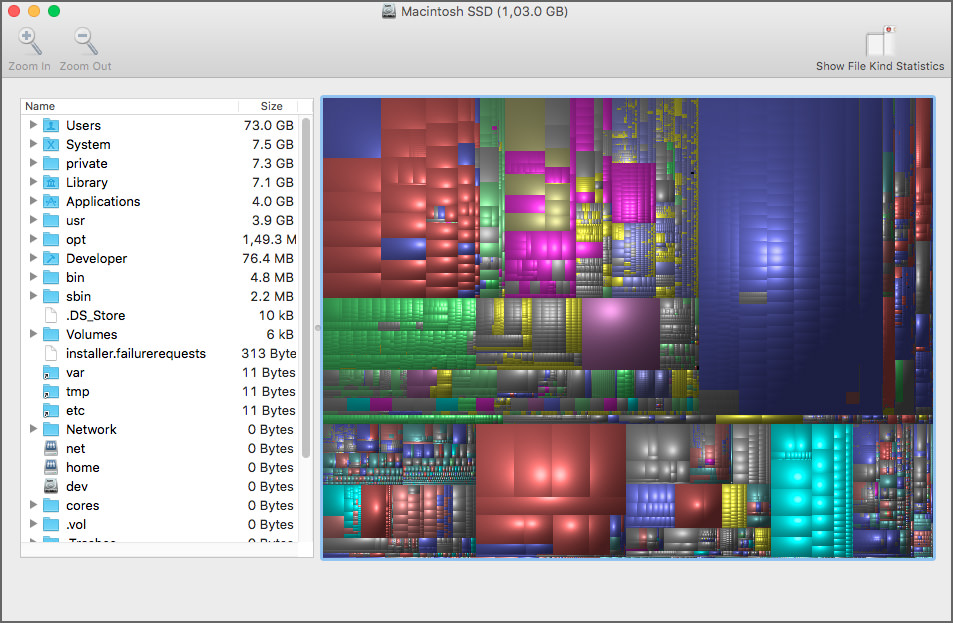Click the Applications folder icon
The width and height of the screenshot is (953, 623).
[x=52, y=201]
